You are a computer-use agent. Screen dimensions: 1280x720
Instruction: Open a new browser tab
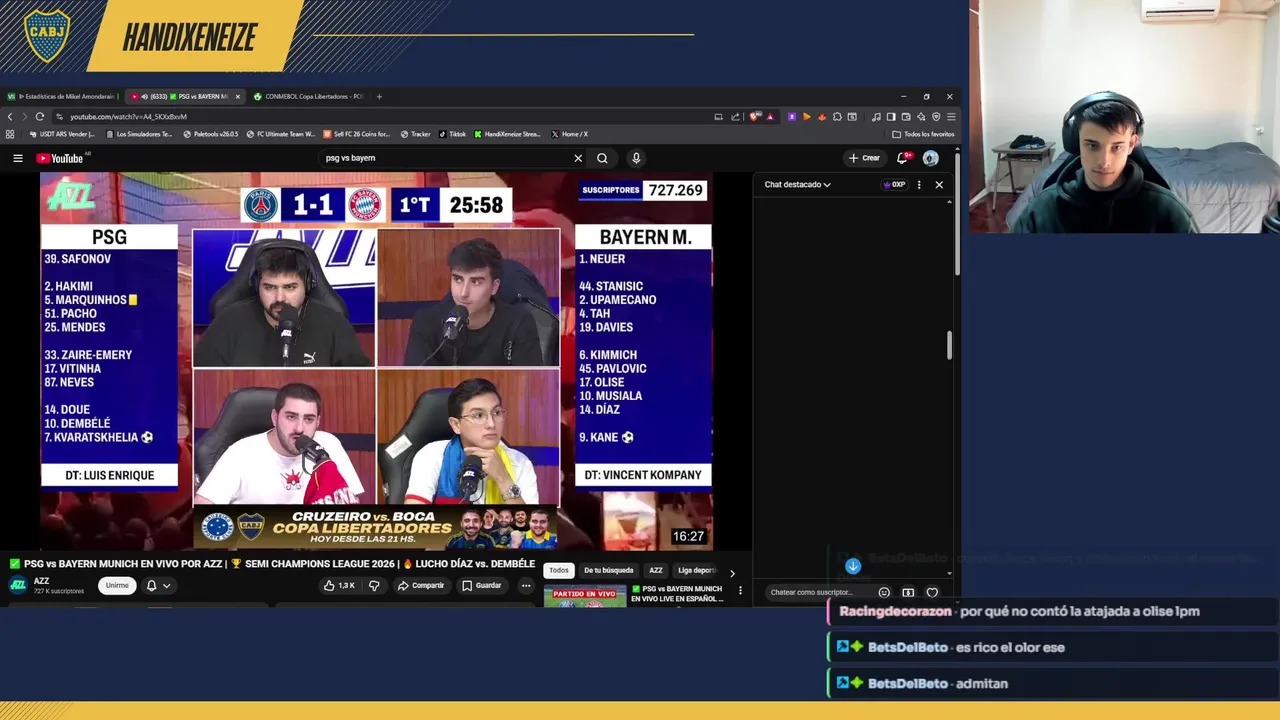click(379, 96)
